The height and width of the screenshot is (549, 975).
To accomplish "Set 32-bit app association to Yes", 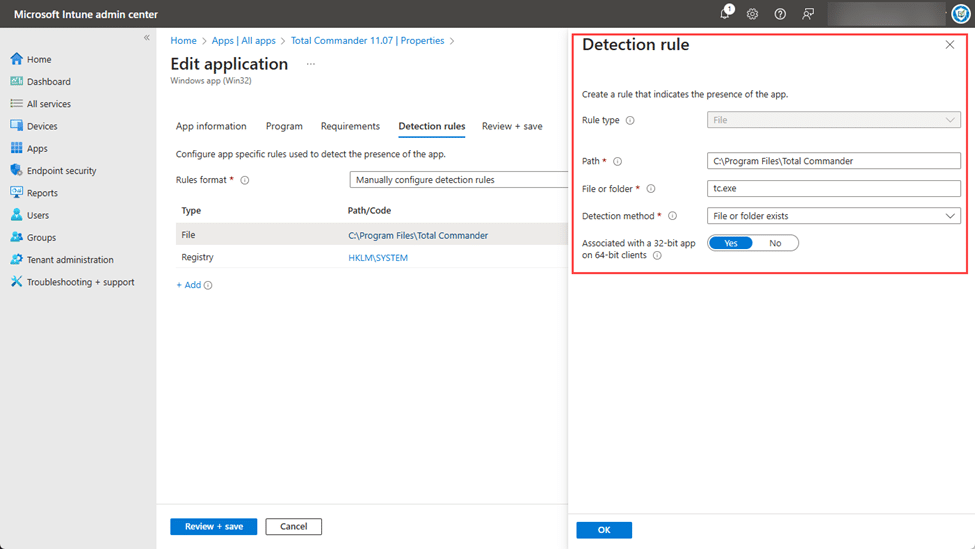I will [731, 243].
